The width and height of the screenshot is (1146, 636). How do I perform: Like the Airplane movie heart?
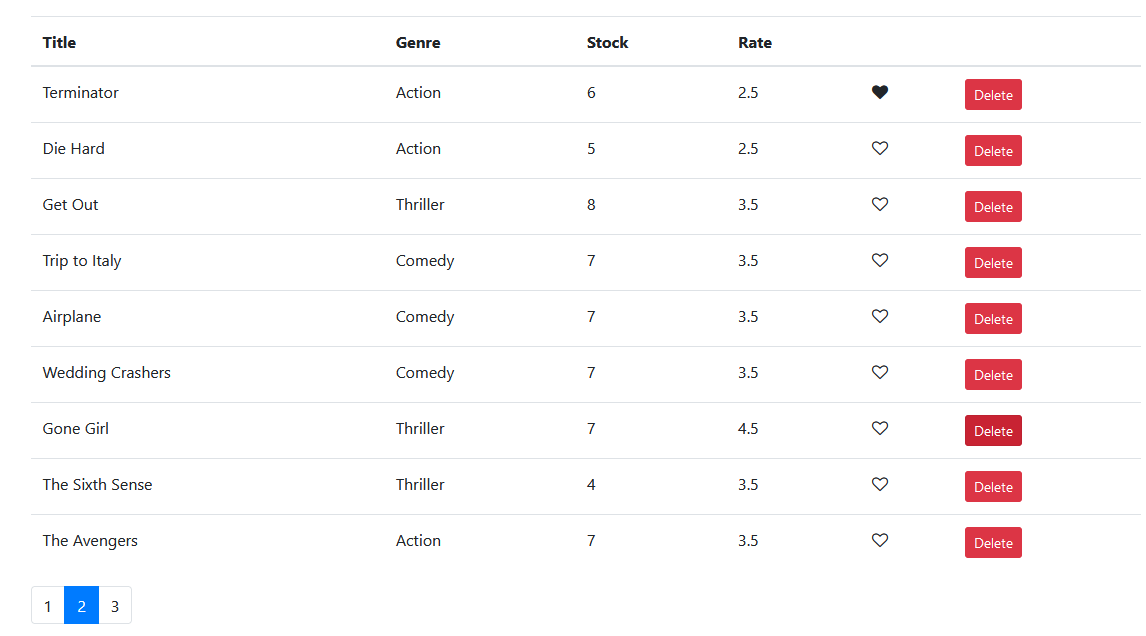pyautogui.click(x=880, y=317)
